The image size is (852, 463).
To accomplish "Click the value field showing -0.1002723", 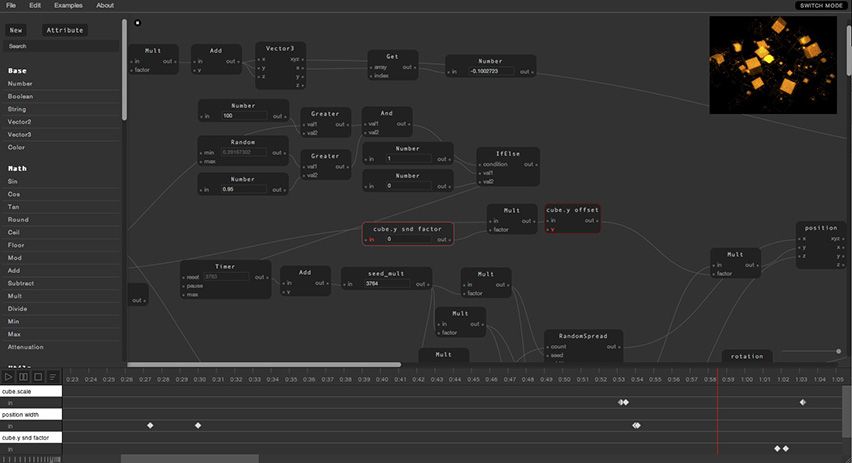I will (492, 71).
